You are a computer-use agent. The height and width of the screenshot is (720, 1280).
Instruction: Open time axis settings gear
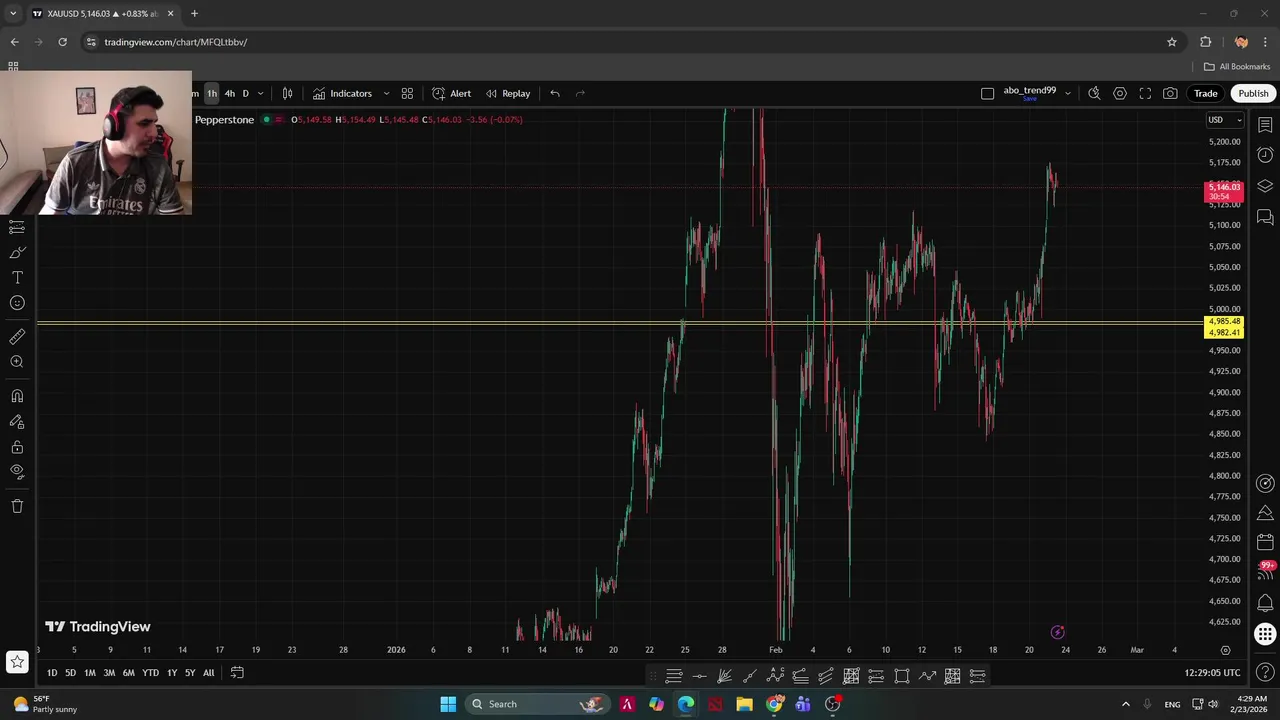(x=1225, y=650)
